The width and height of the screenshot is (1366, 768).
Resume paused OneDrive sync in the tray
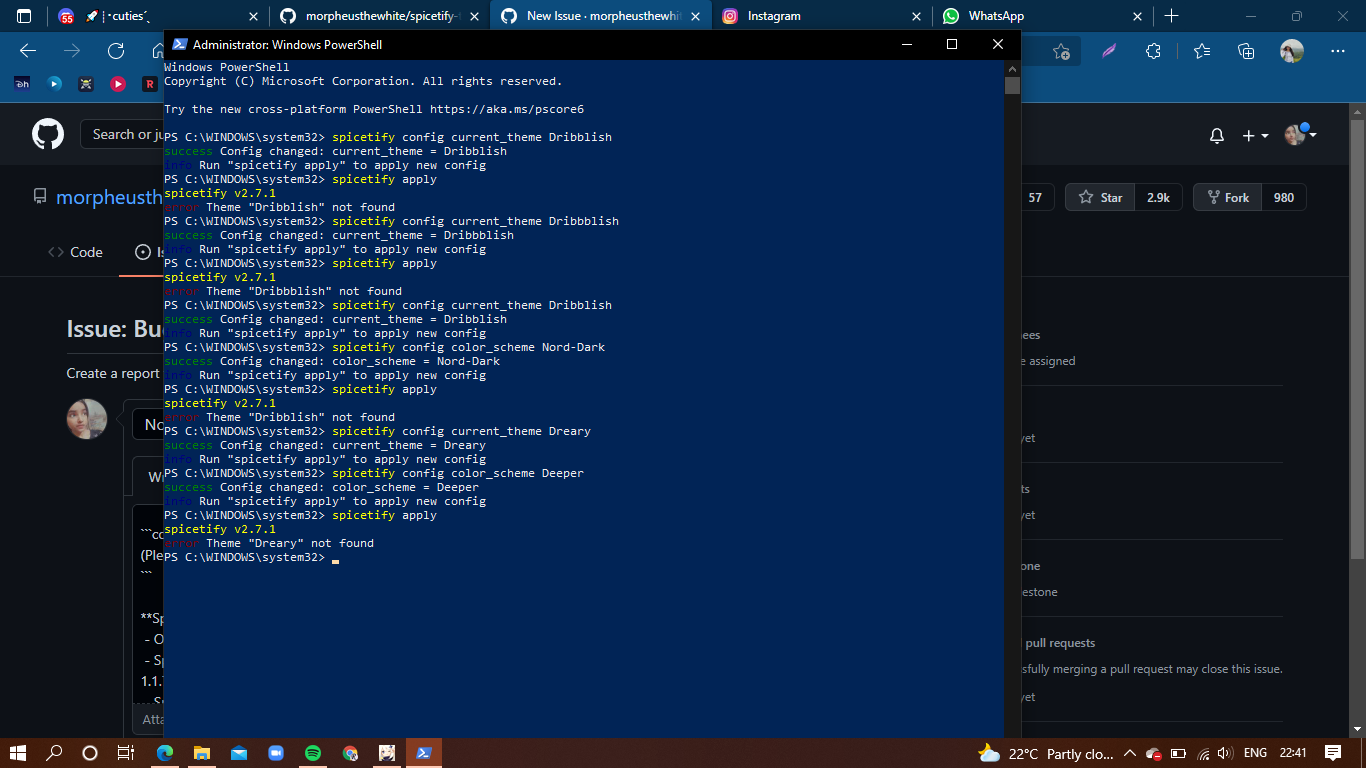tap(1153, 753)
